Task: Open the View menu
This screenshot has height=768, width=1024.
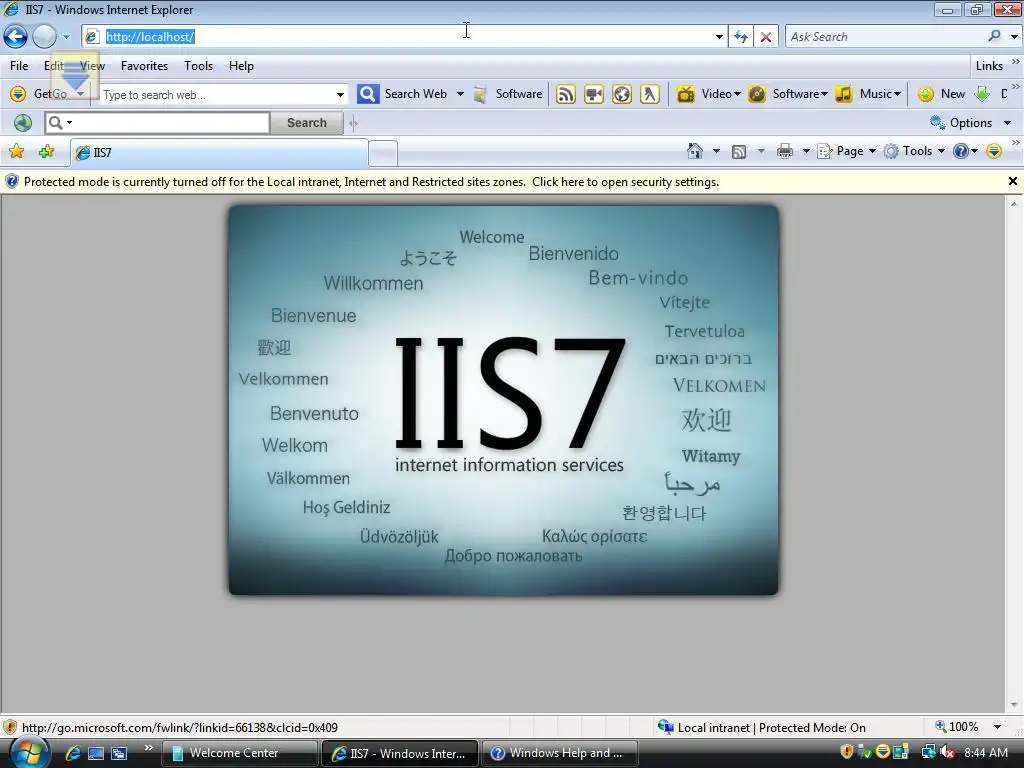Action: point(92,66)
